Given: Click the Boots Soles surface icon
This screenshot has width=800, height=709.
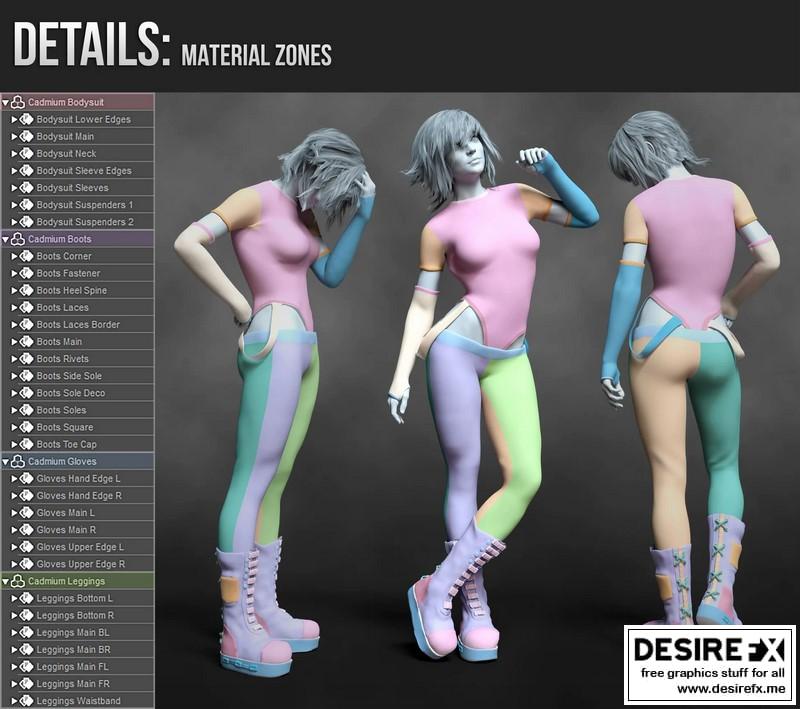Looking at the screenshot, I should [x=26, y=411].
